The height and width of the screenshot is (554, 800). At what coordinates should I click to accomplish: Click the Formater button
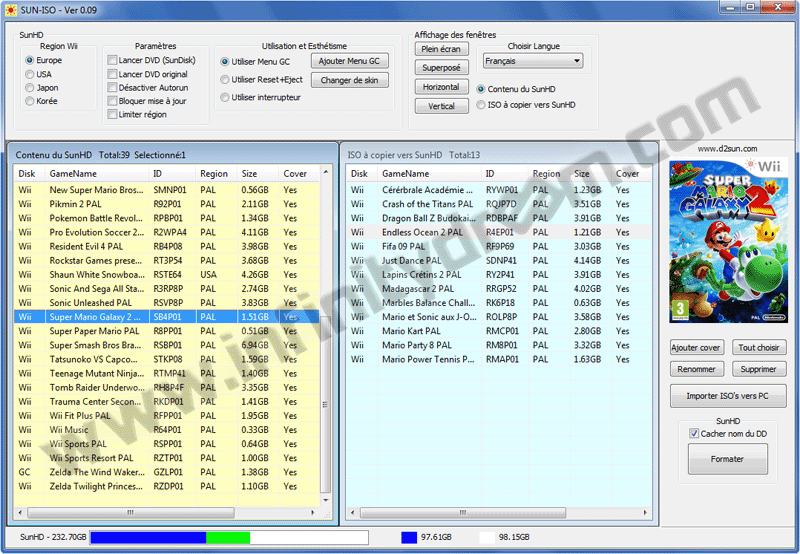pos(728,459)
